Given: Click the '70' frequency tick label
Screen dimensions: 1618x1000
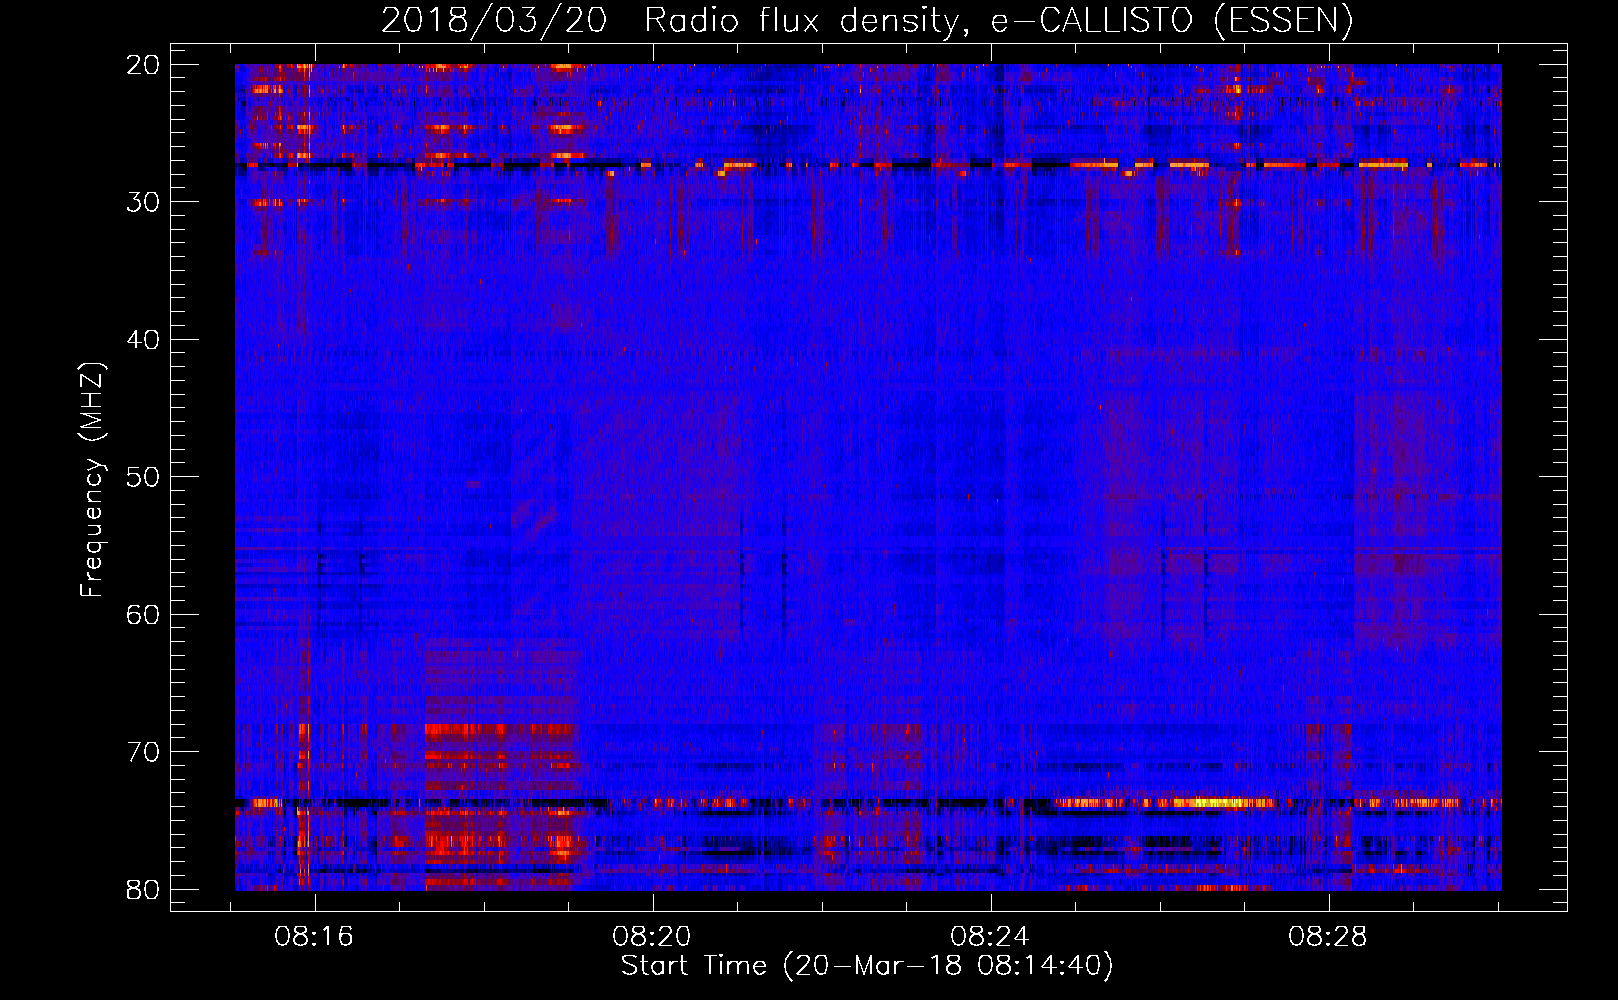Looking at the screenshot, I should pos(144,752).
